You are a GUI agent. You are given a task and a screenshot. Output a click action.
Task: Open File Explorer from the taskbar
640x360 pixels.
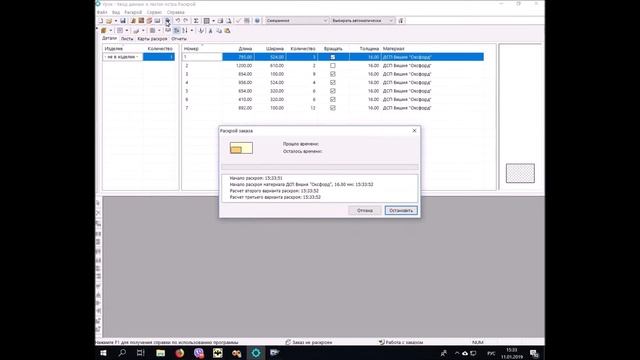click(x=160, y=353)
